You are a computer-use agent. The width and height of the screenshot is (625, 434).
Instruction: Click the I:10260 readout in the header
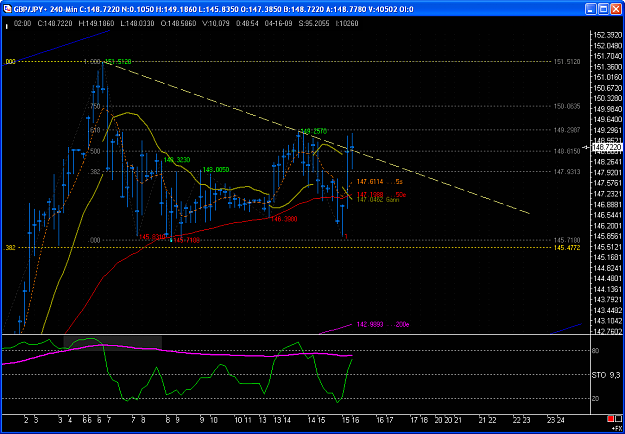(347, 24)
